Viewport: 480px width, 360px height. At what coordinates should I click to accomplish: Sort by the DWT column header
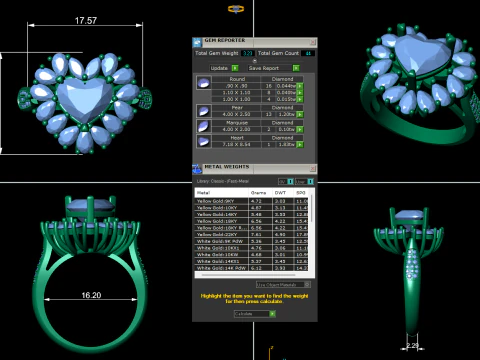(283, 193)
